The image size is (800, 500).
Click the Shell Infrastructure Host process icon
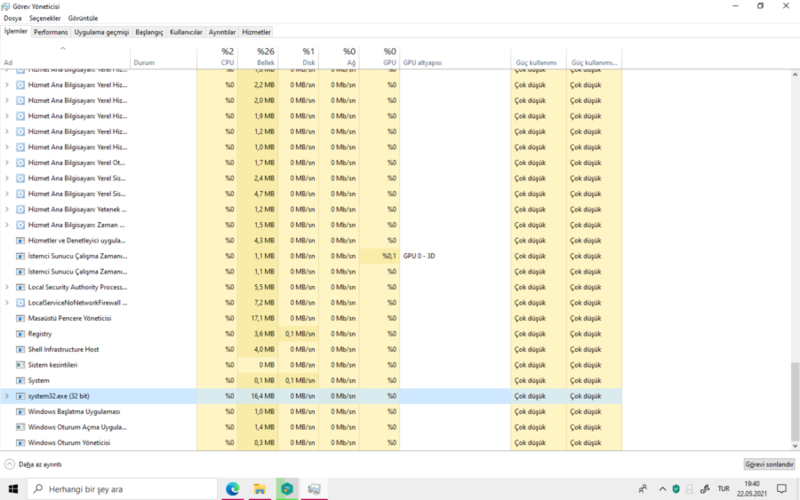tap(21, 349)
